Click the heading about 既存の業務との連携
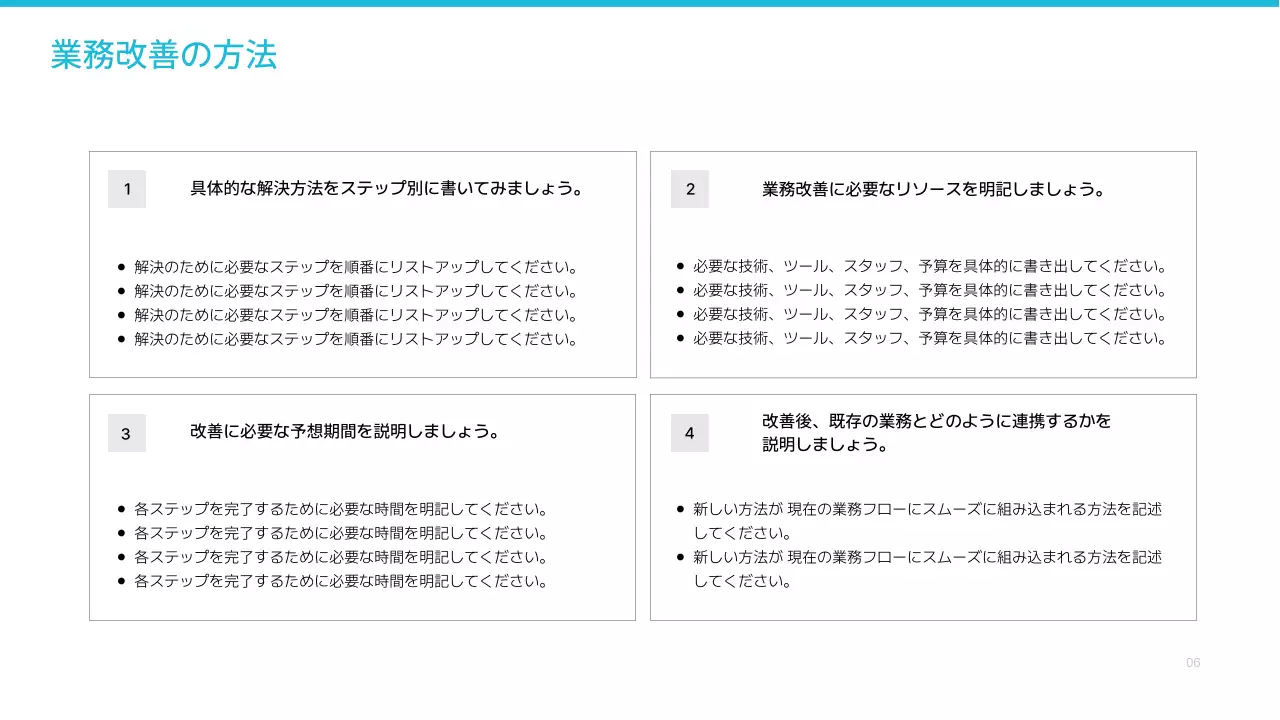Image resolution: width=1280 pixels, height=720 pixels. [x=934, y=432]
